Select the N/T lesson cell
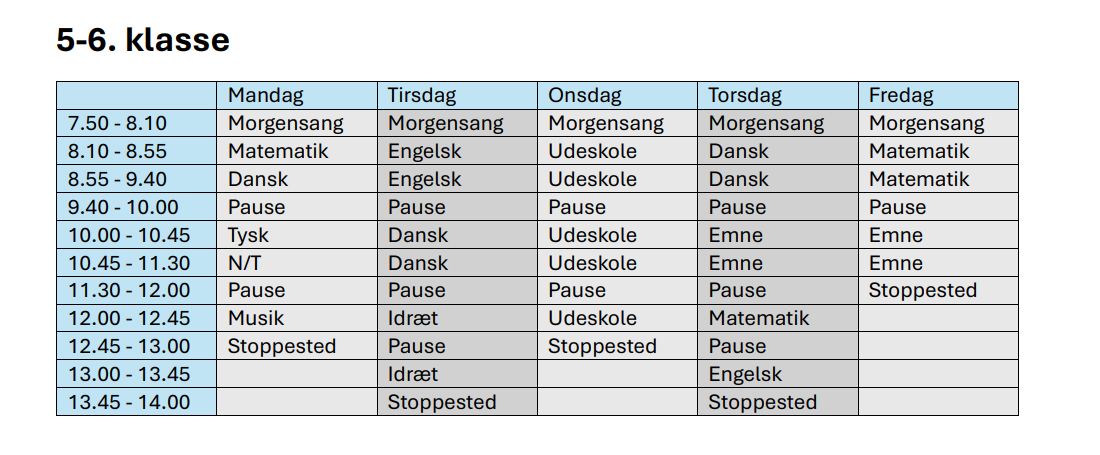Screen dimensions: 1100x455 (296, 264)
